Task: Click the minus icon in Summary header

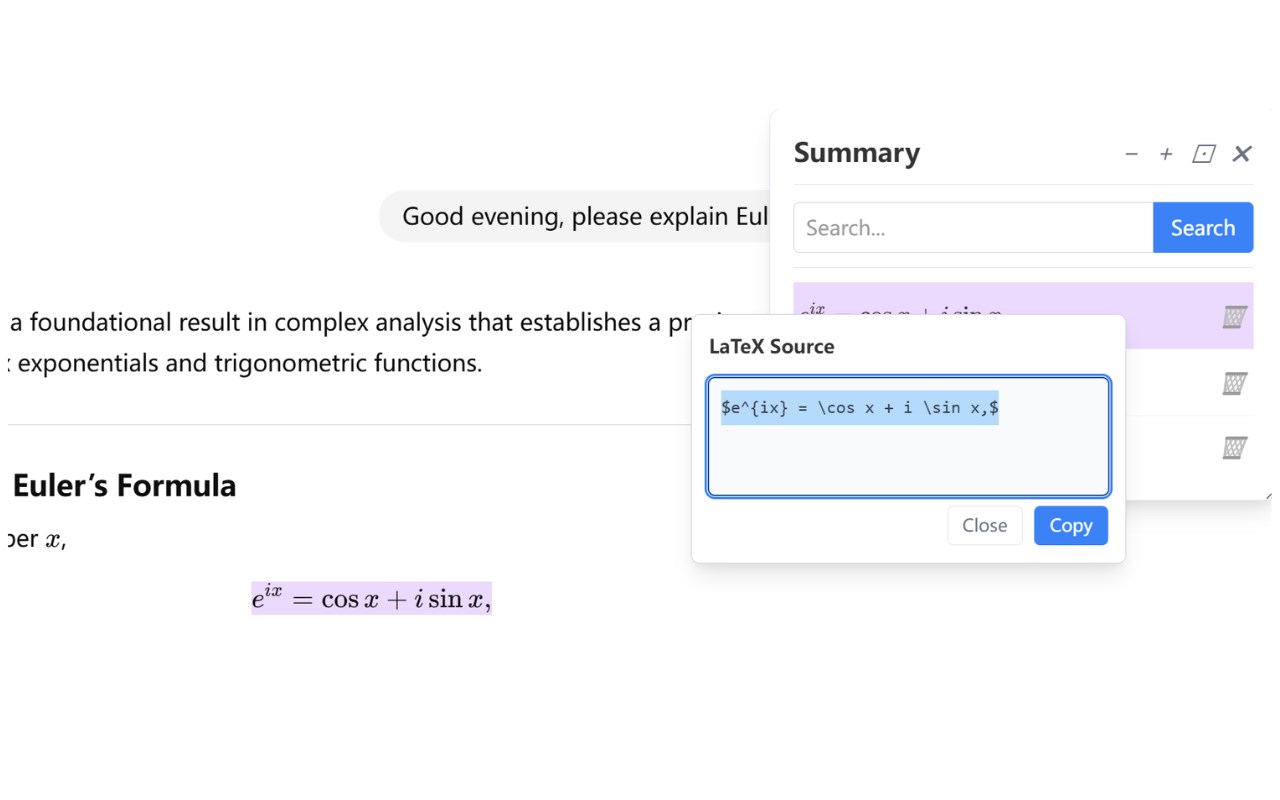Action: [x=1131, y=154]
